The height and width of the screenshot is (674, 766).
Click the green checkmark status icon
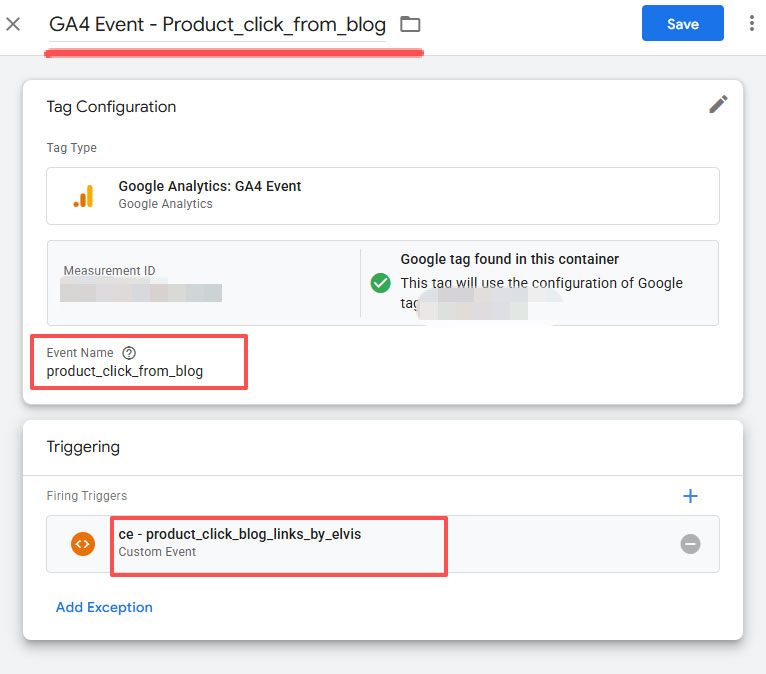pos(380,283)
